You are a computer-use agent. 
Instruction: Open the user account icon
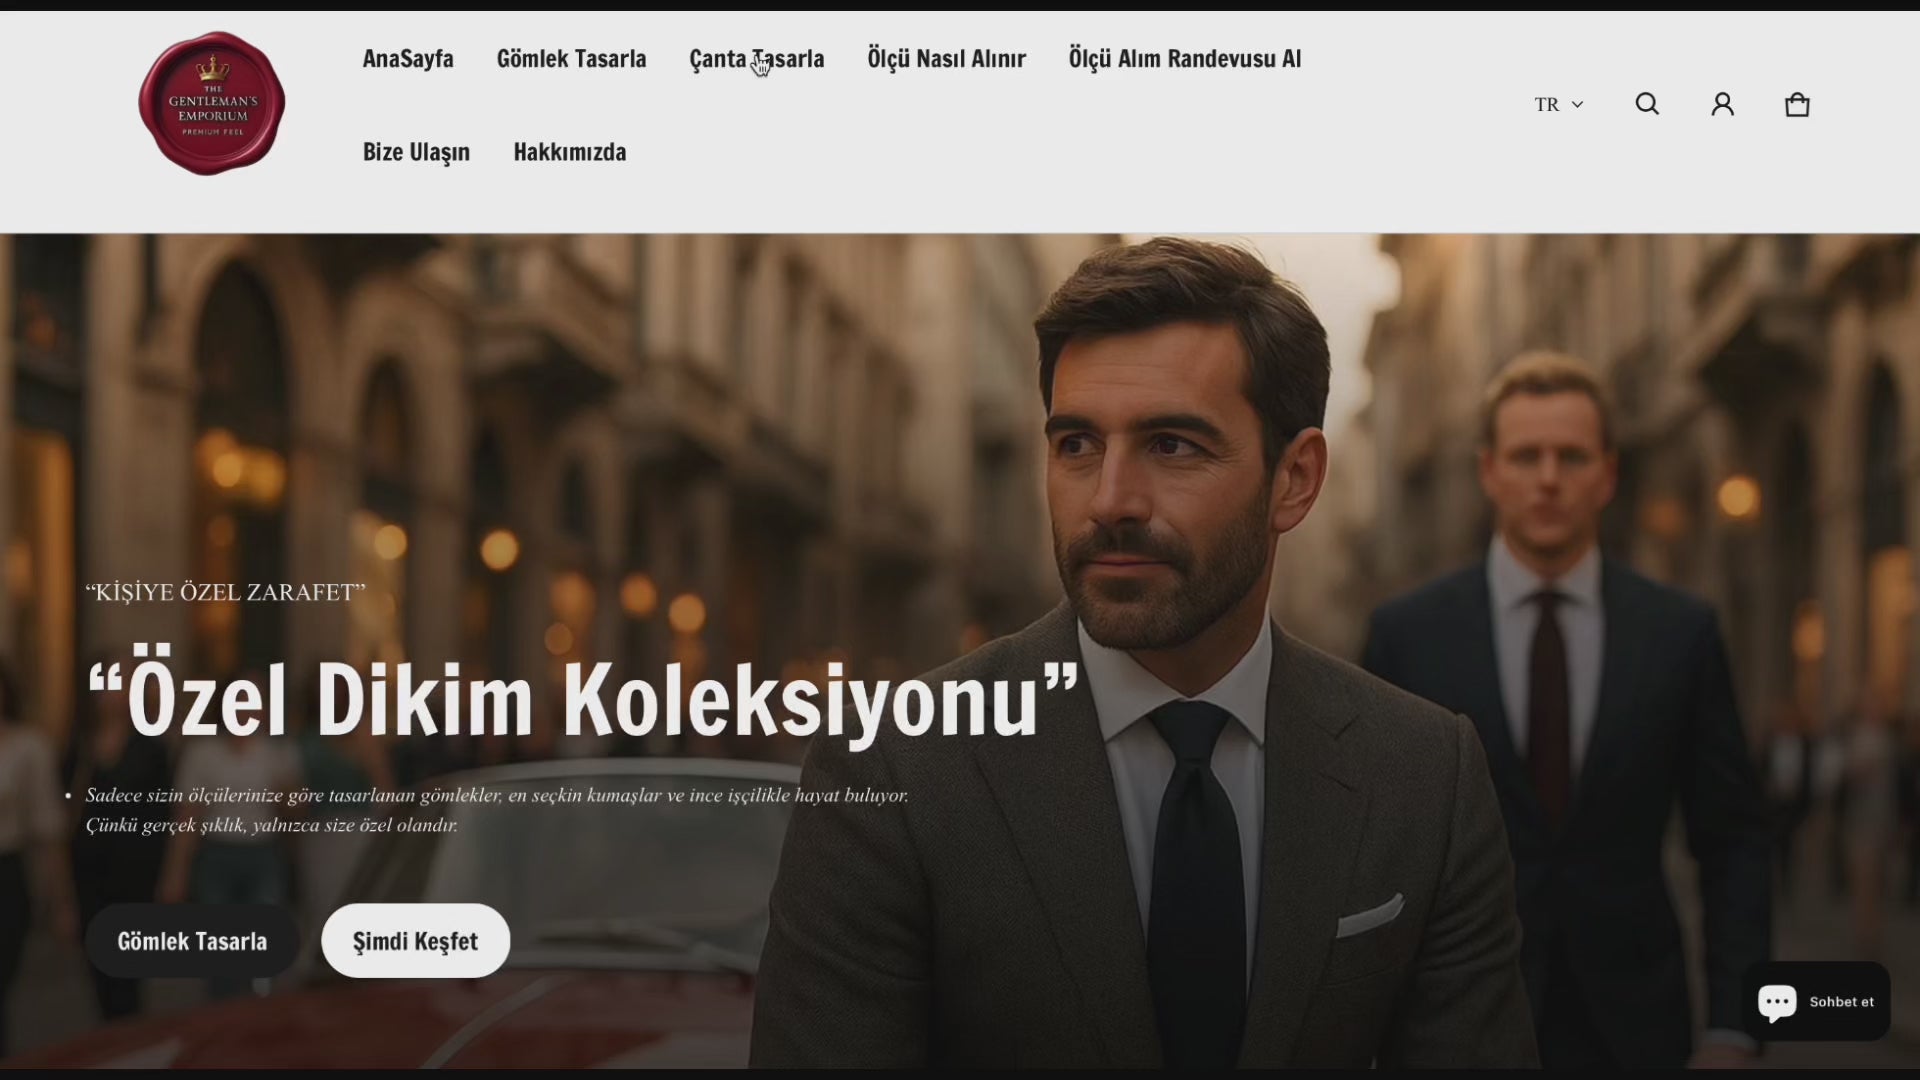coord(1722,104)
